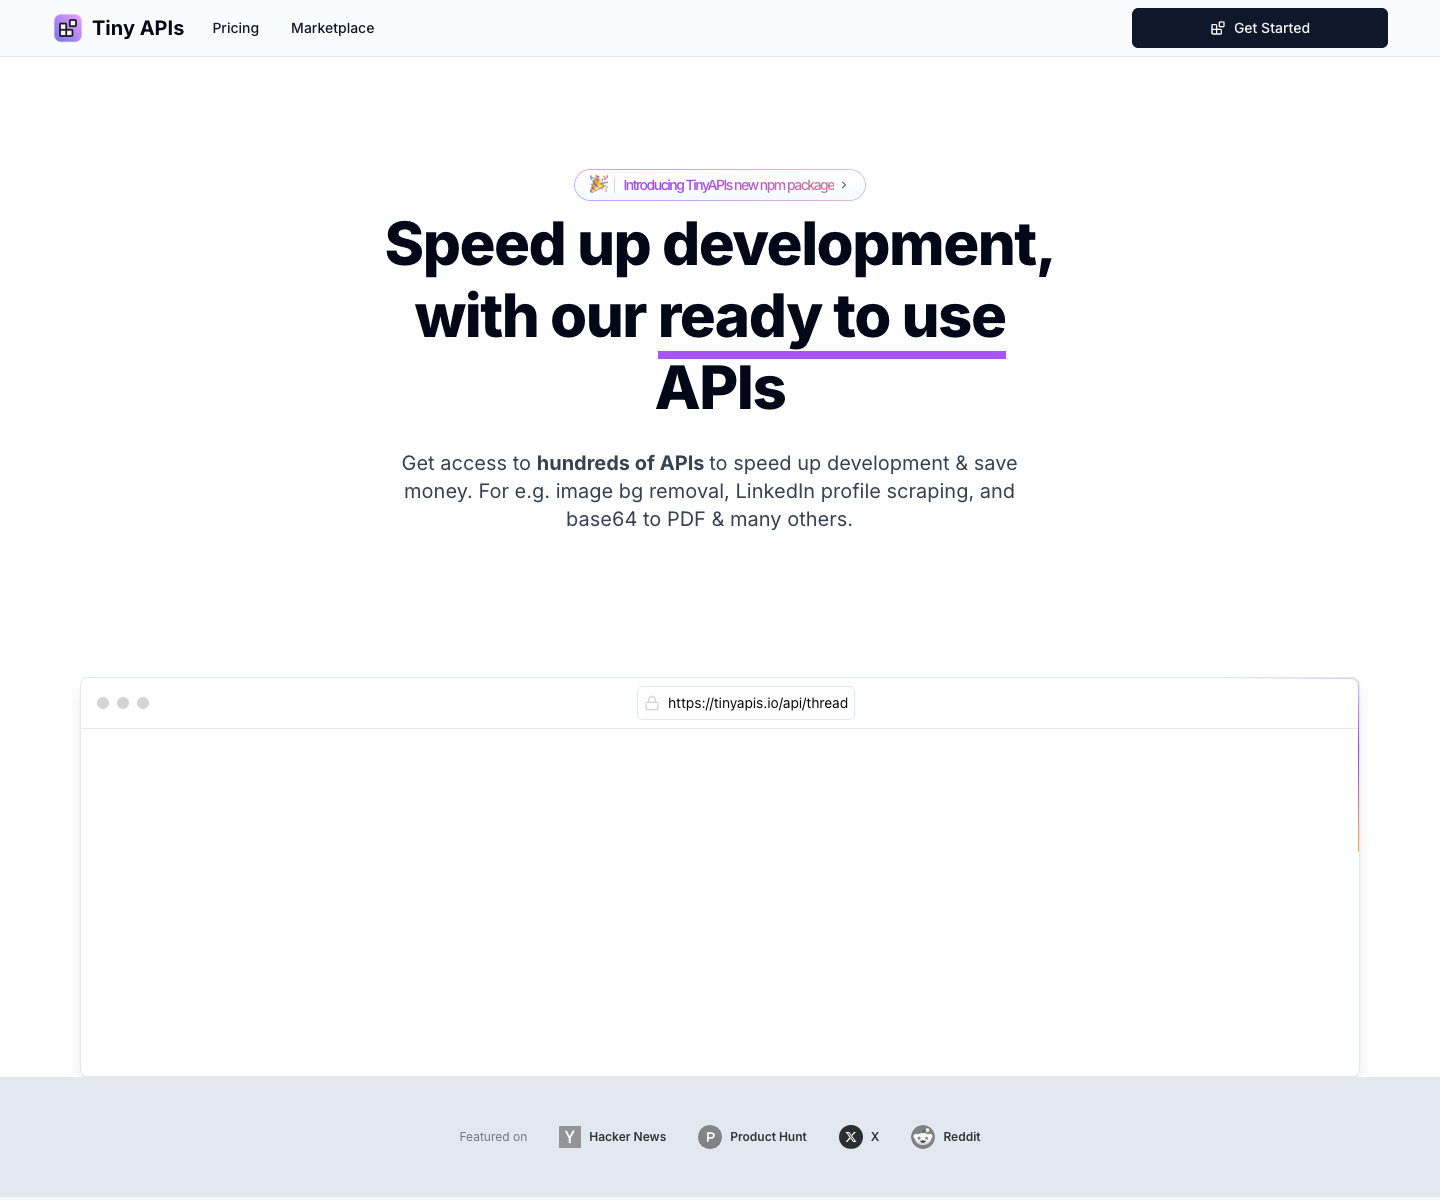Open the Pricing page
1453x1200 pixels.
tap(235, 28)
